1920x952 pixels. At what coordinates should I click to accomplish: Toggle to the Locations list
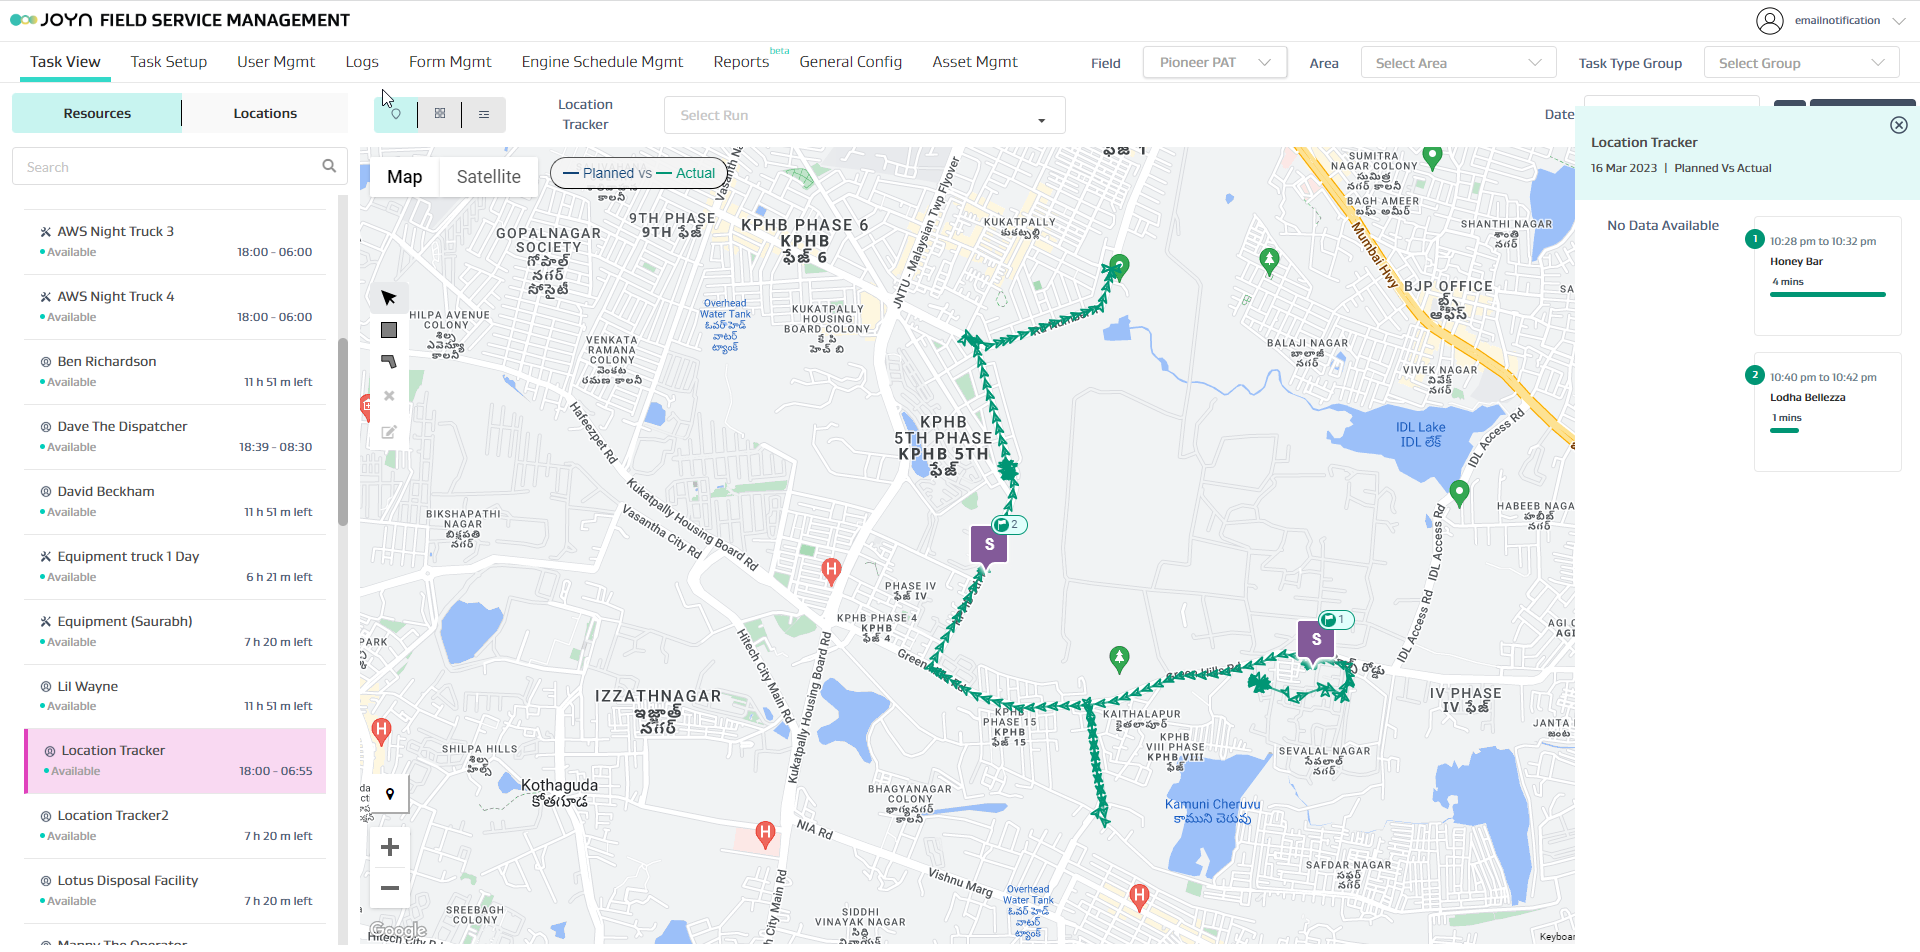coord(265,113)
